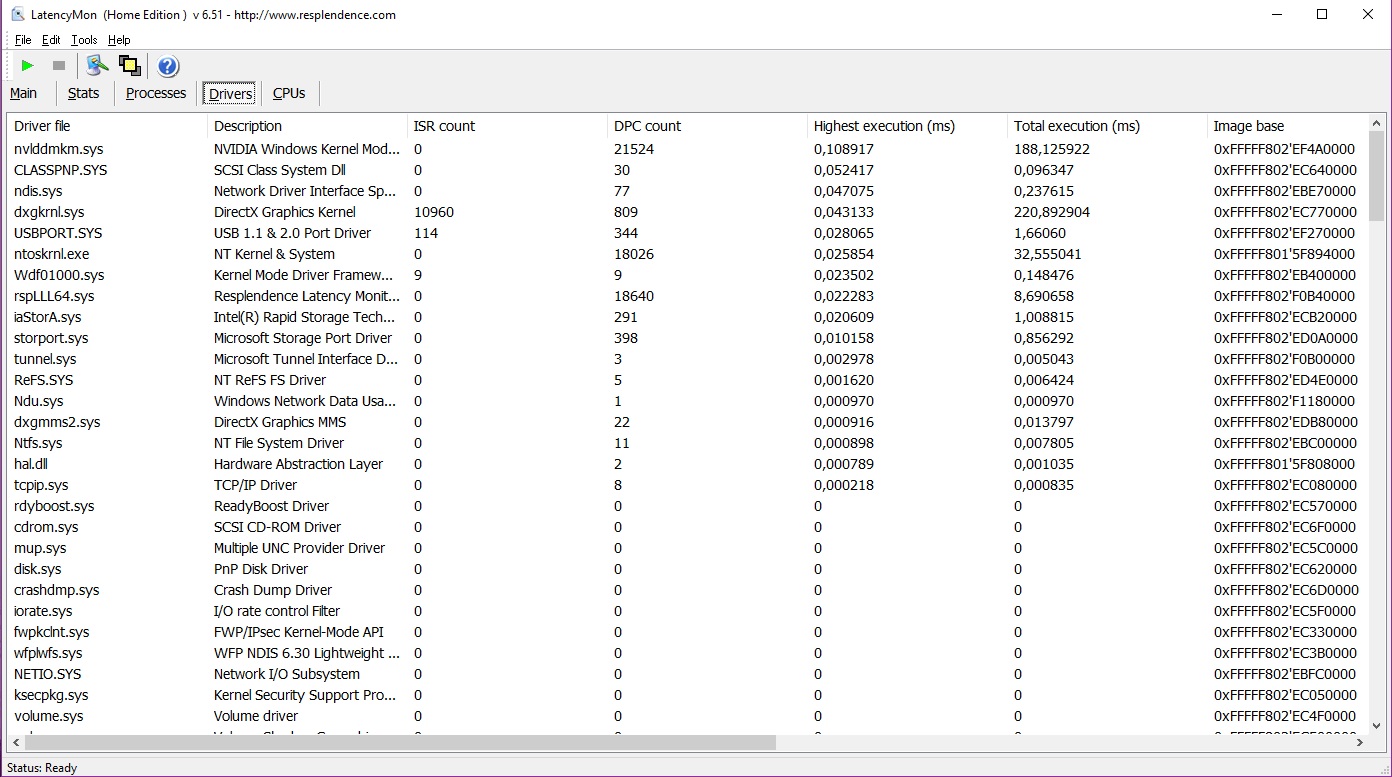Image resolution: width=1392 pixels, height=777 pixels.
Task: Open the Tools menu
Action: (x=84, y=40)
